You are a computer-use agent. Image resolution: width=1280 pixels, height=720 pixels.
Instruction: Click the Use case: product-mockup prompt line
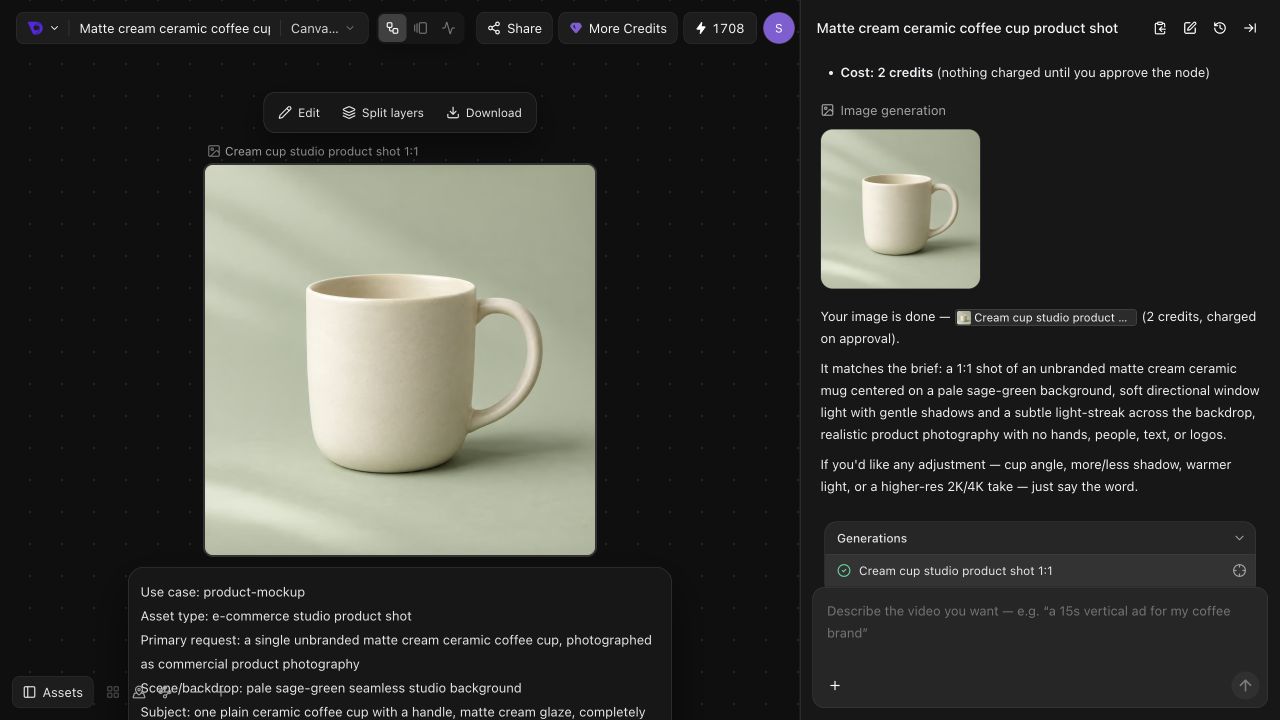coord(223,592)
